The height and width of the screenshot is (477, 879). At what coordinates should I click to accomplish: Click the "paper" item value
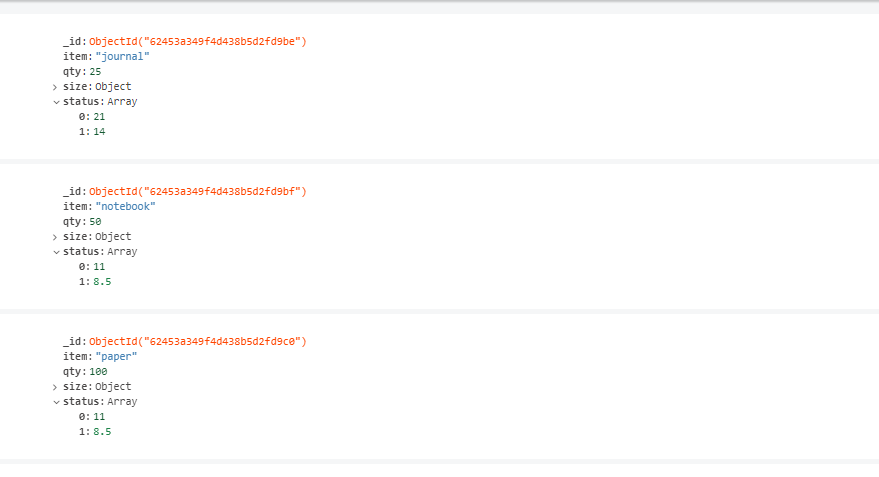(x=116, y=356)
